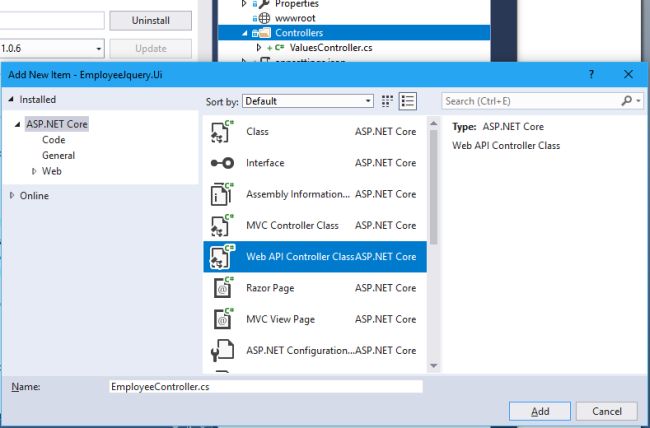This screenshot has width=650, height=428.
Task: Select the Web category label
Action: click(x=52, y=171)
